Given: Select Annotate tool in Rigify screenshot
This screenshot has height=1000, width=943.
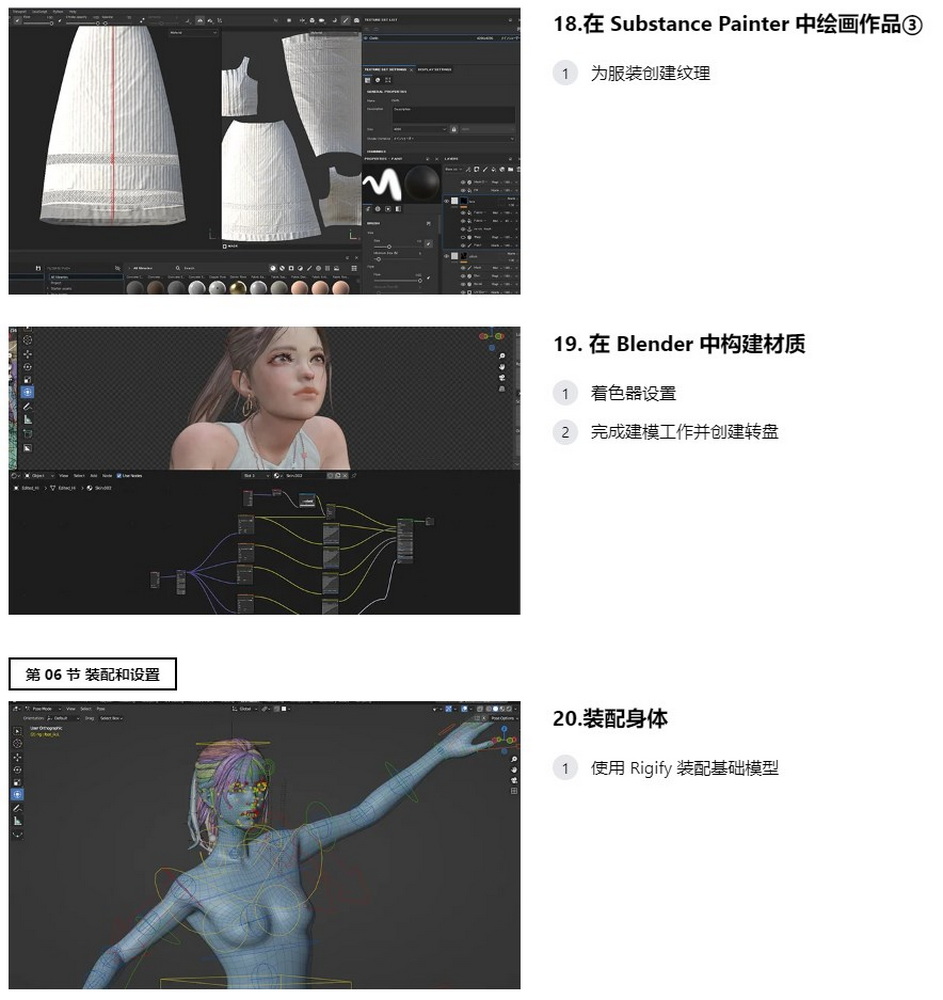Looking at the screenshot, I should pyautogui.click(x=17, y=808).
